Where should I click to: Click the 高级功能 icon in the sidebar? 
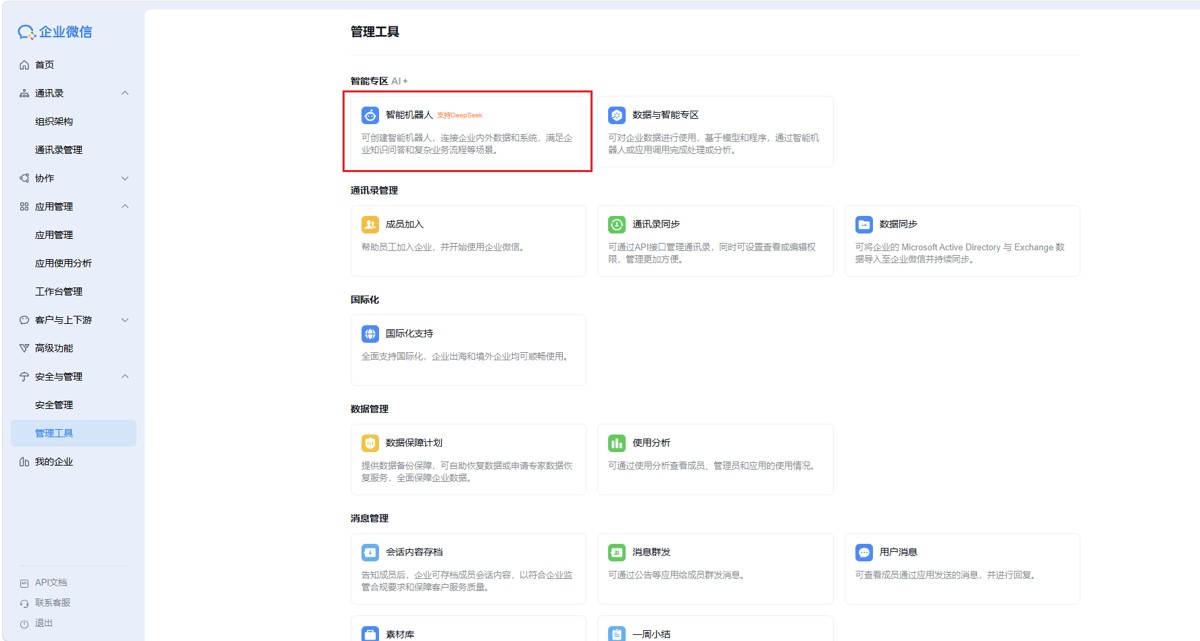(24, 349)
